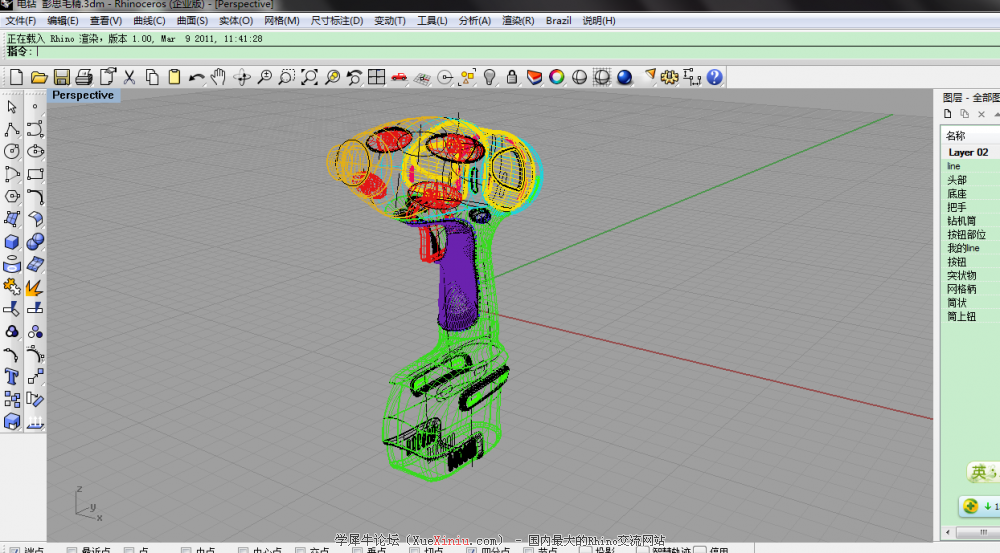Click the new layer icon in layers panel
Image resolution: width=1000 pixels, height=553 pixels.
948,114
